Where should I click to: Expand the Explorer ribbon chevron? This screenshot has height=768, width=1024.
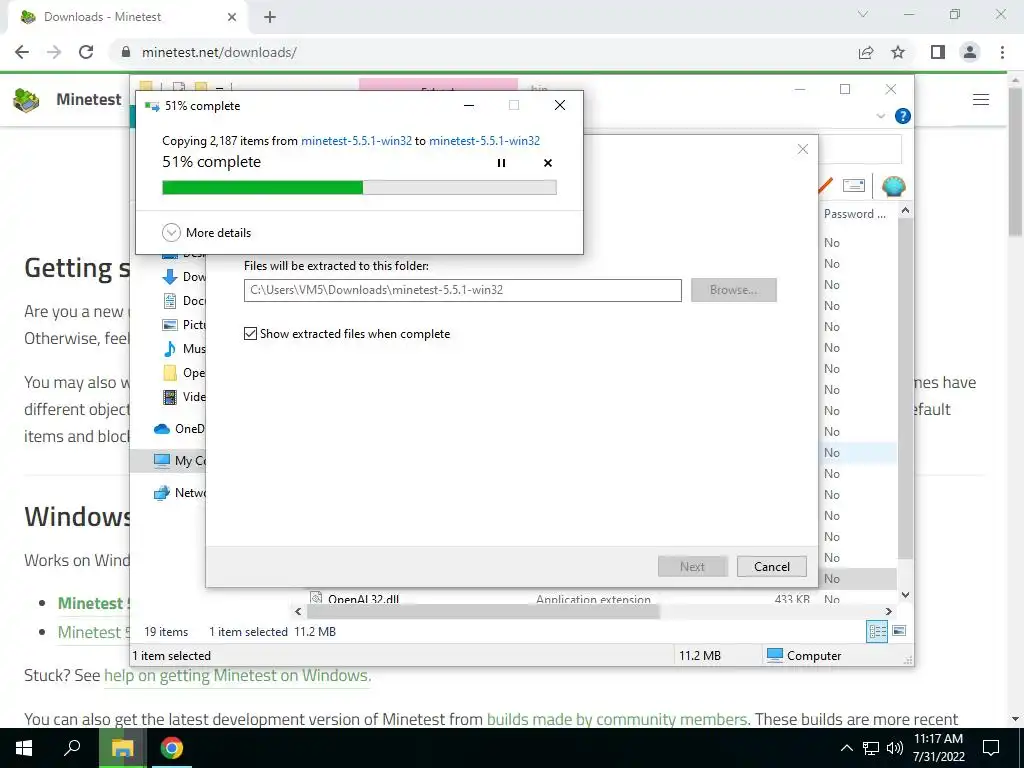click(x=880, y=116)
